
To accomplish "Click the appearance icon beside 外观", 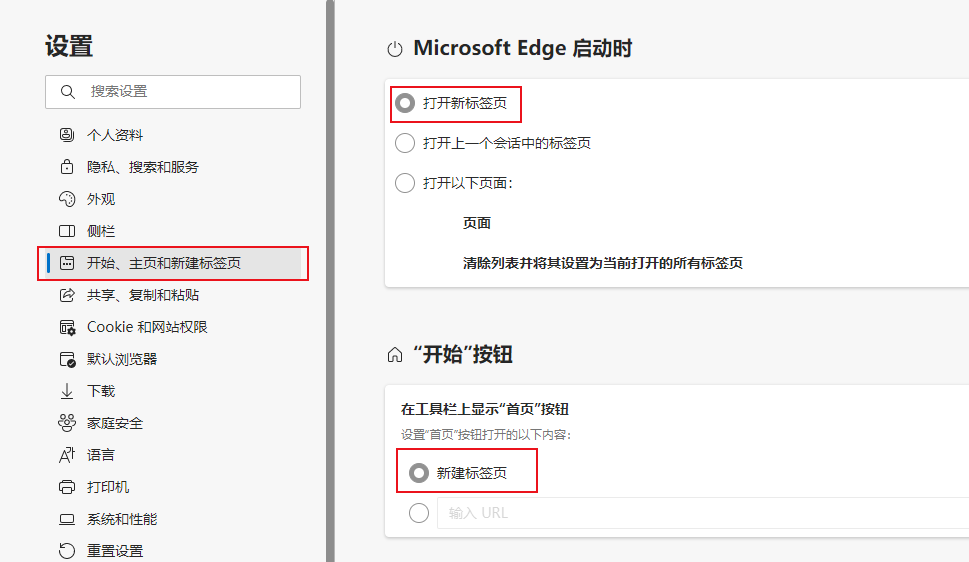I will tap(67, 199).
